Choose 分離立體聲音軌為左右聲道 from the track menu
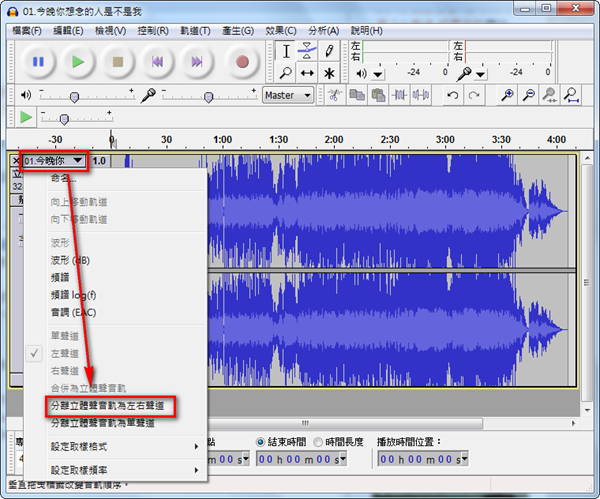 (x=112, y=406)
